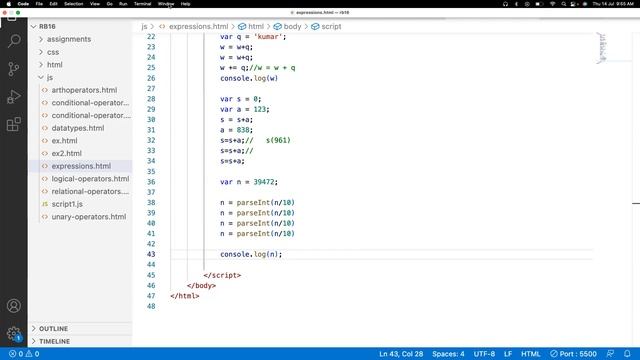Open the Extensions view
This screenshot has height=360, width=640.
point(14,124)
